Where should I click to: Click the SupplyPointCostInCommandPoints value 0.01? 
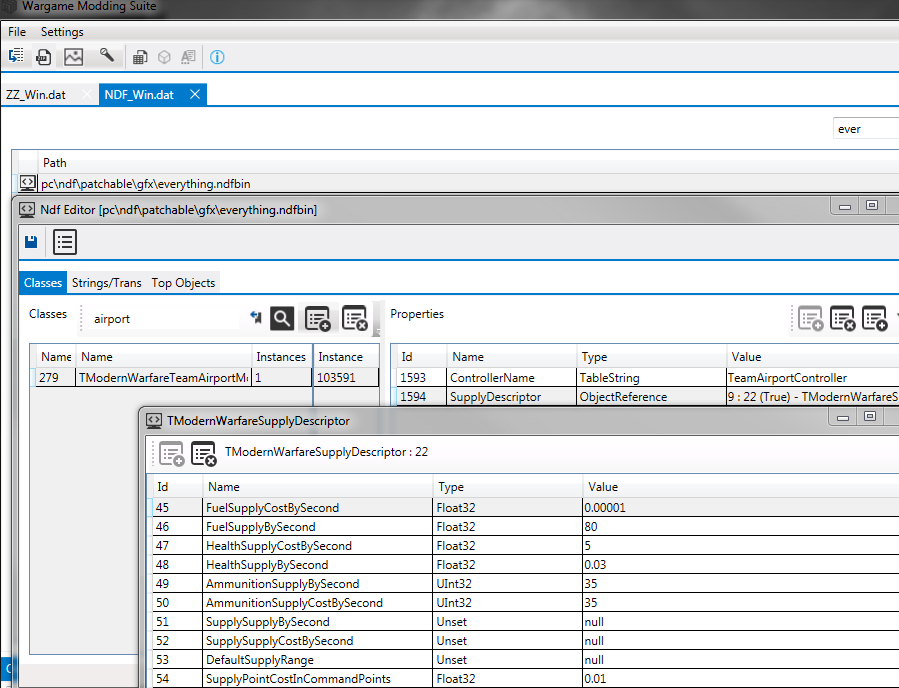(x=741, y=678)
